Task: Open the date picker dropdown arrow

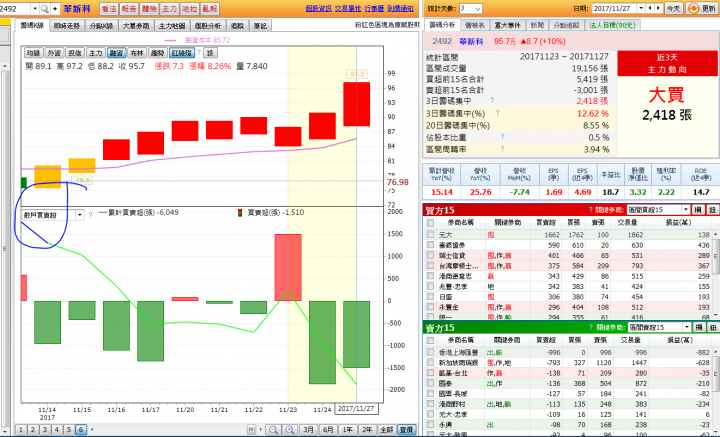Action: coord(640,8)
